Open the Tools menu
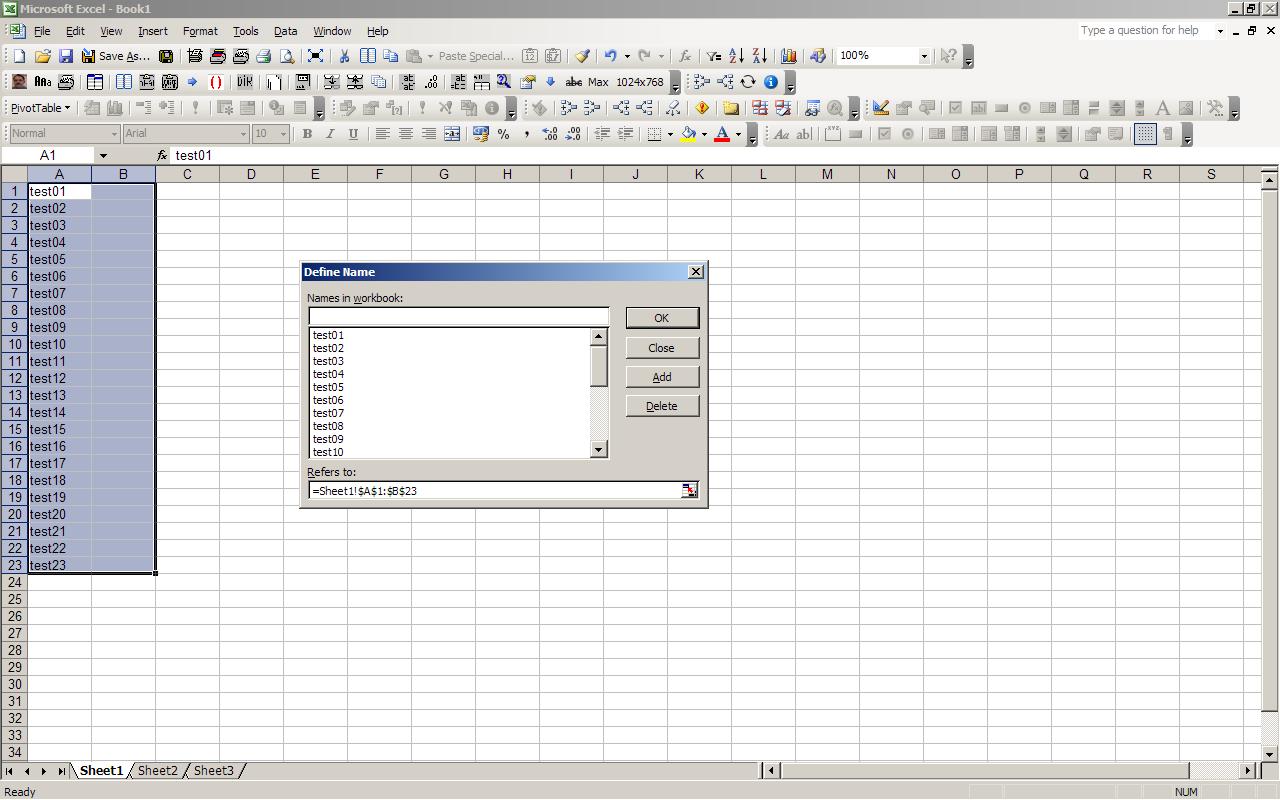 tap(246, 31)
